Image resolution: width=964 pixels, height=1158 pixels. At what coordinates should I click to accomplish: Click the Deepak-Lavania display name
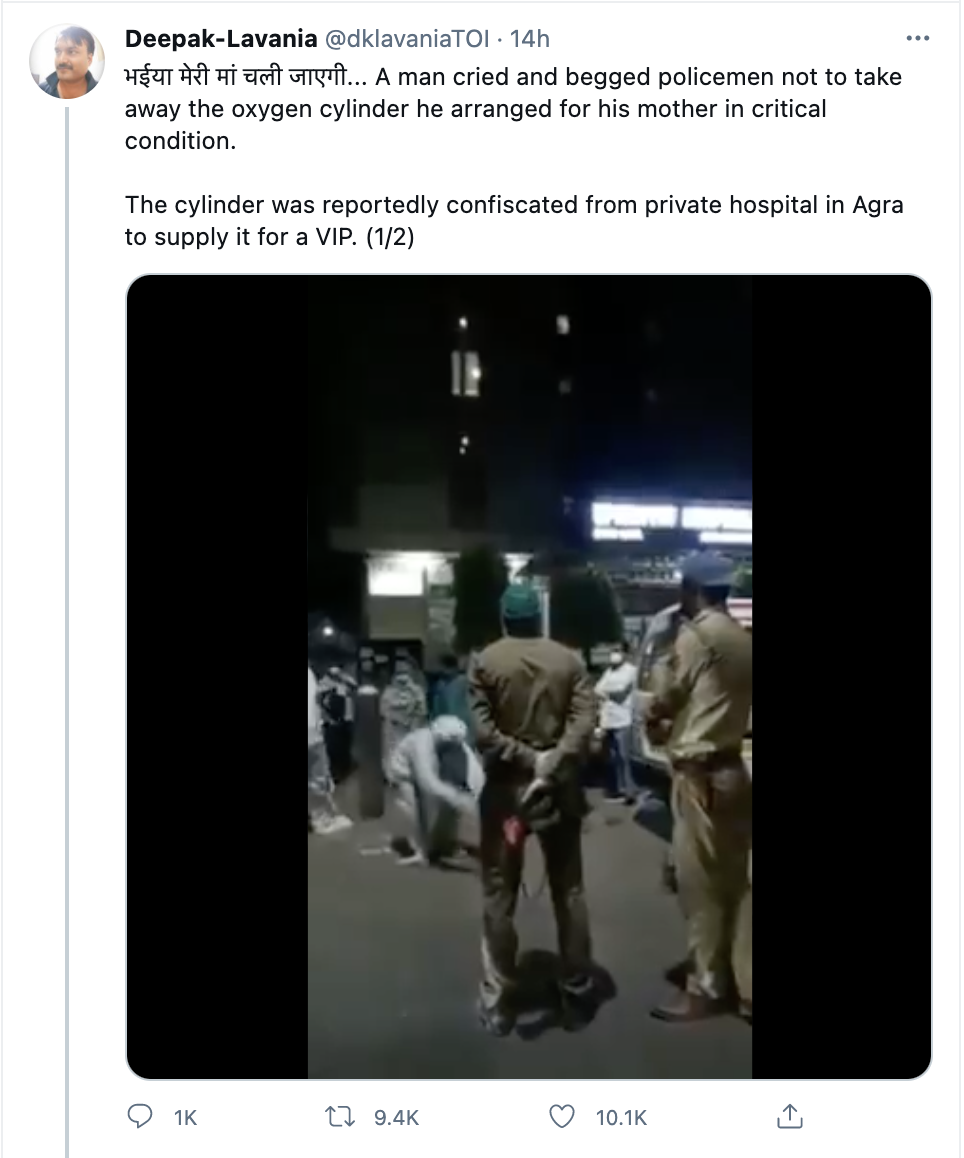(x=221, y=39)
